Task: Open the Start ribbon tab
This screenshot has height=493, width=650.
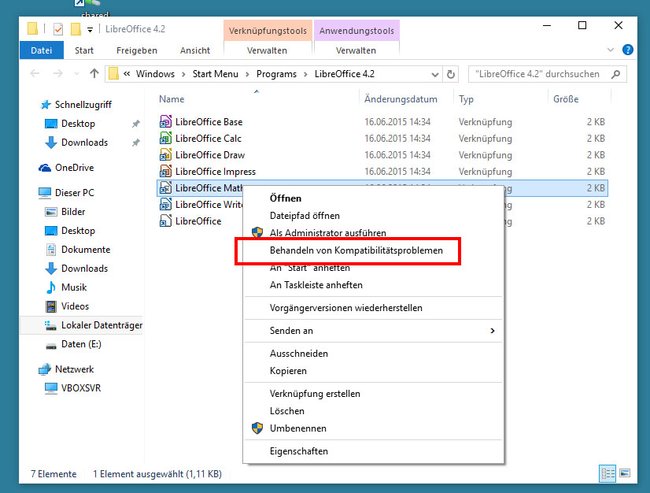Action: click(84, 50)
